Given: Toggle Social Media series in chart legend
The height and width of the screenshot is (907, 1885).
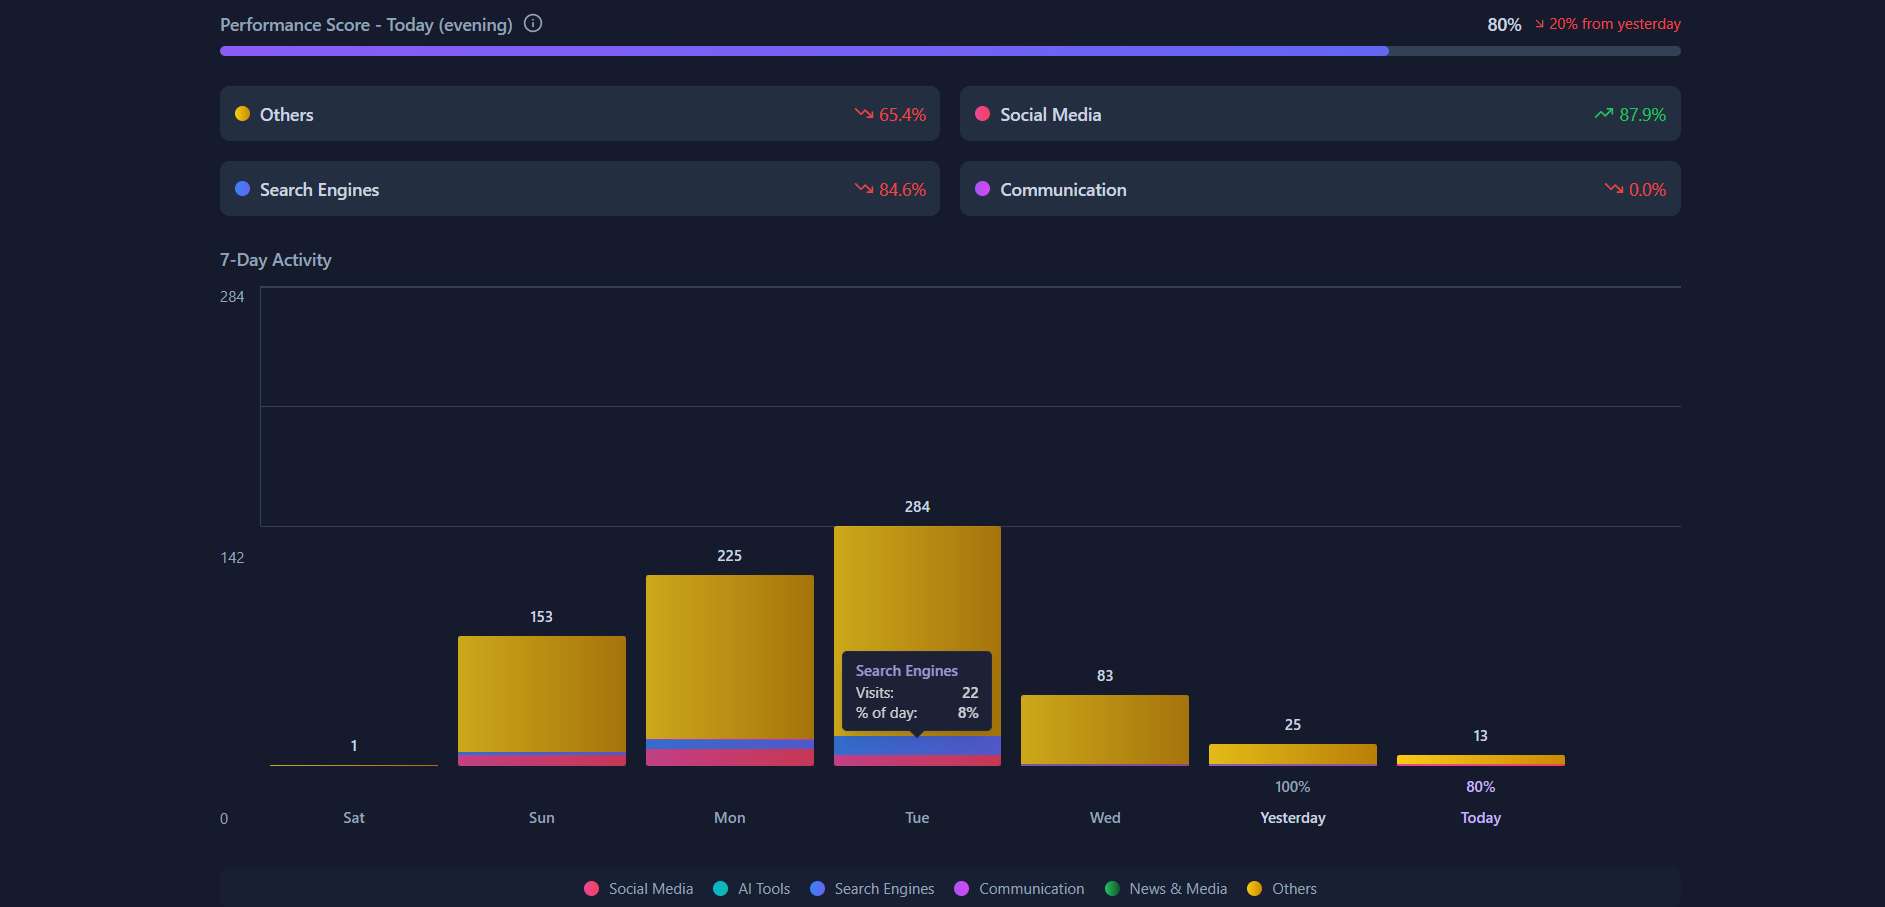Looking at the screenshot, I should click(639, 889).
